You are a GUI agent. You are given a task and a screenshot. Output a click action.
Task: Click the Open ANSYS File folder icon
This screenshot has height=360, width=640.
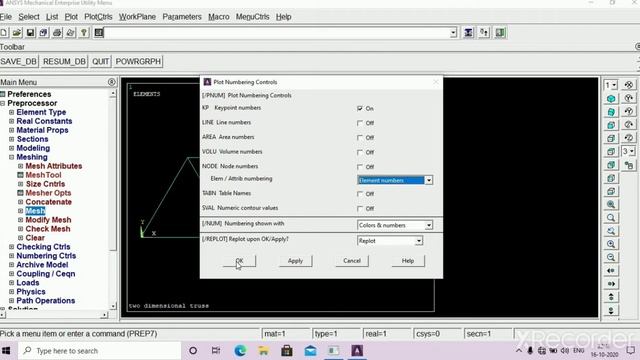17,33
